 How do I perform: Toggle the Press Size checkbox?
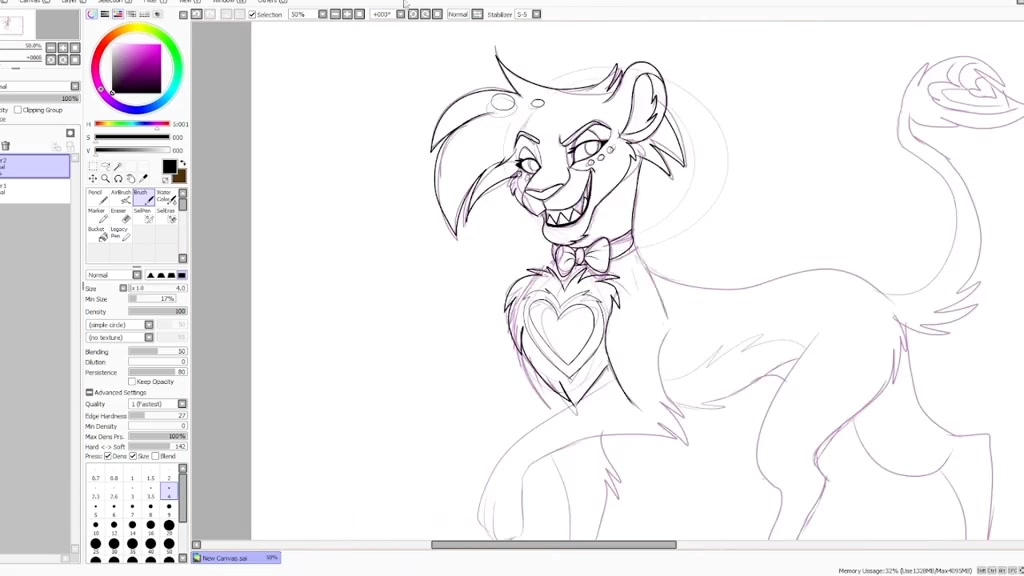(133, 456)
